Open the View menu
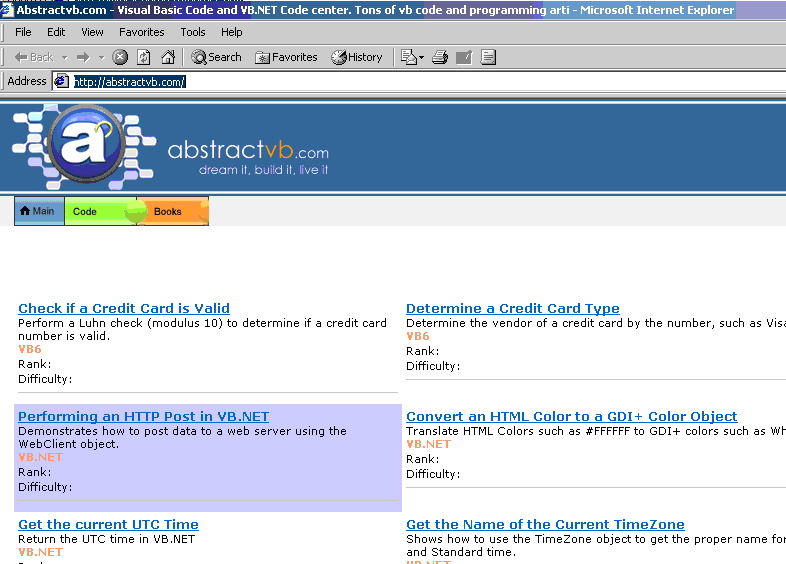This screenshot has width=786, height=564. (92, 32)
